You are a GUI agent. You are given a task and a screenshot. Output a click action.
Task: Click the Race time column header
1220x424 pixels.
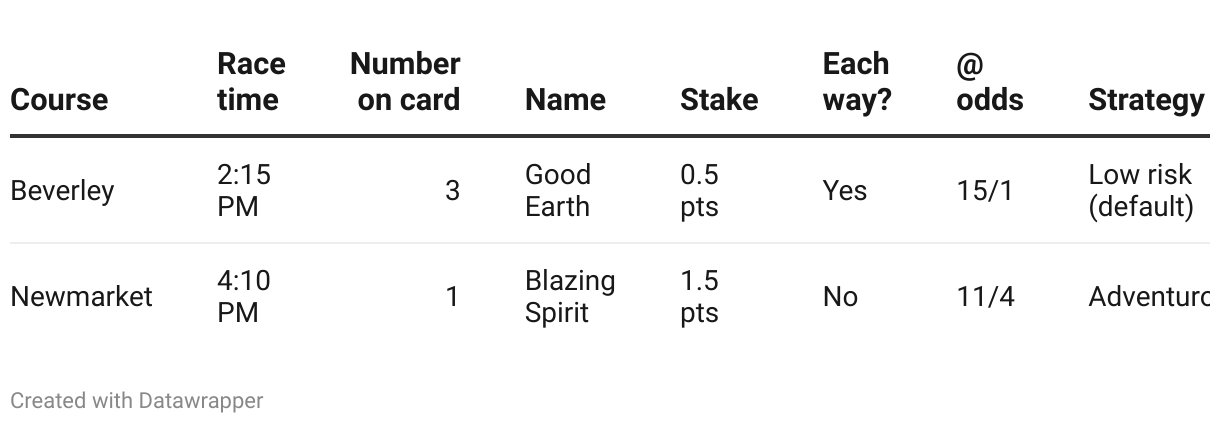pos(251,82)
